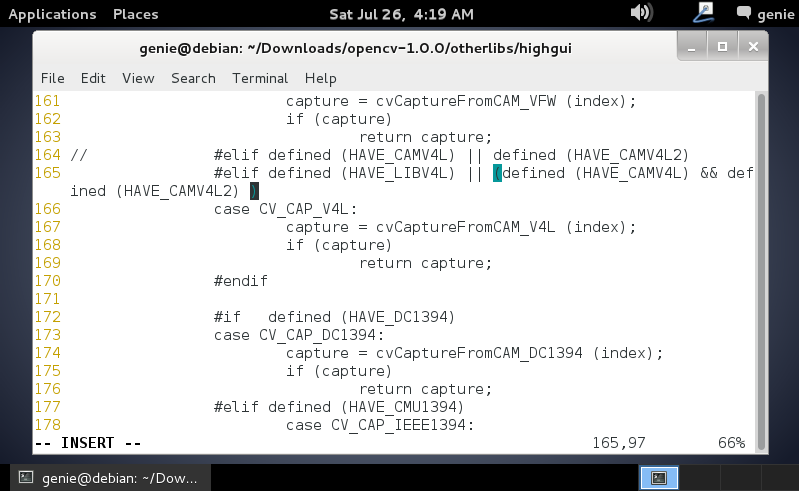Click 'case CV_CAP_V4L:' on line 166
799x491 pixels.
286,209
